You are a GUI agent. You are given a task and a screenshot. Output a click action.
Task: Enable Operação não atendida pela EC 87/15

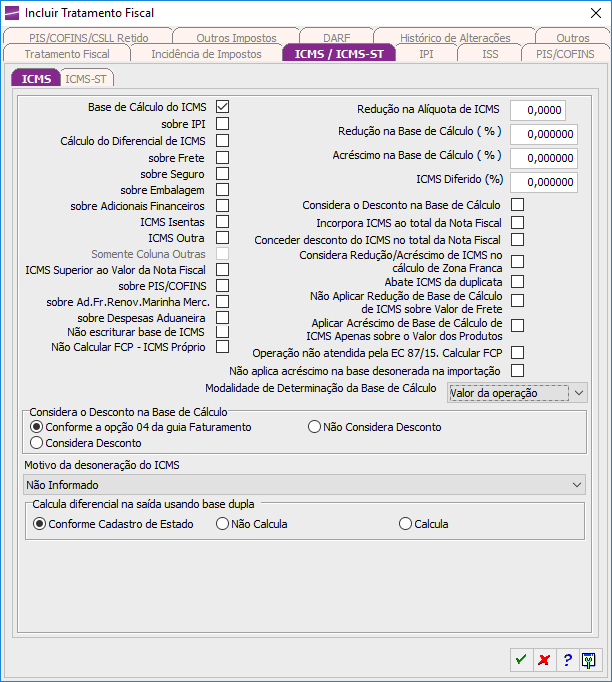(x=518, y=352)
